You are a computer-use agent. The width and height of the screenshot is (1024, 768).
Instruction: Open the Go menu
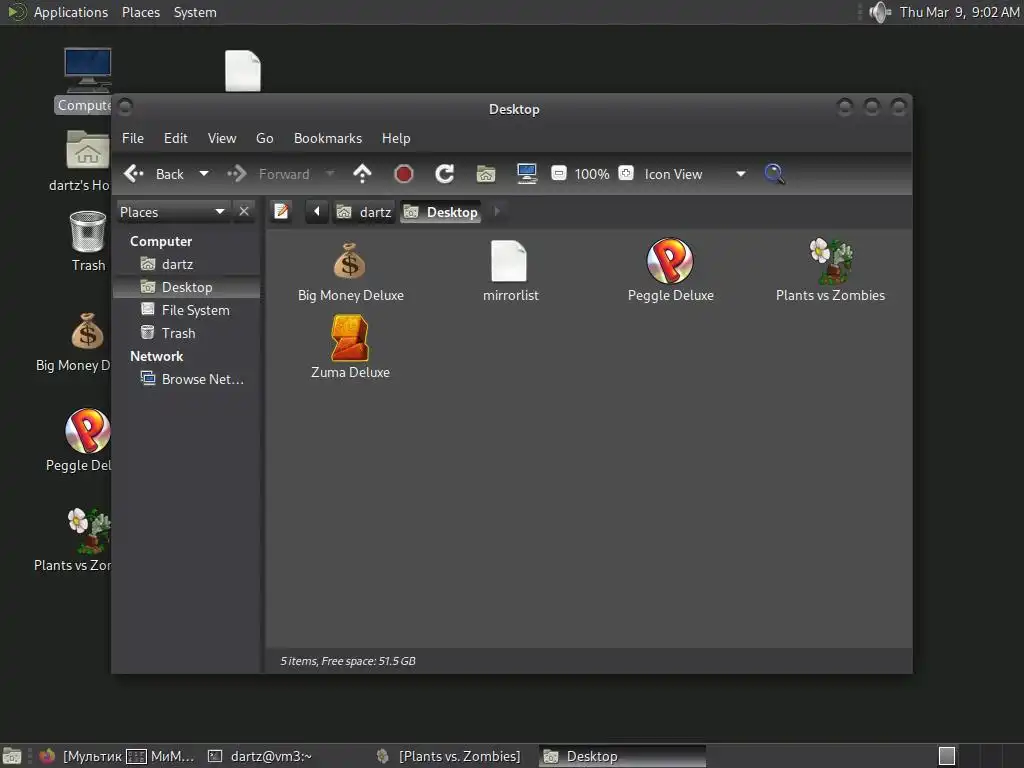point(264,138)
